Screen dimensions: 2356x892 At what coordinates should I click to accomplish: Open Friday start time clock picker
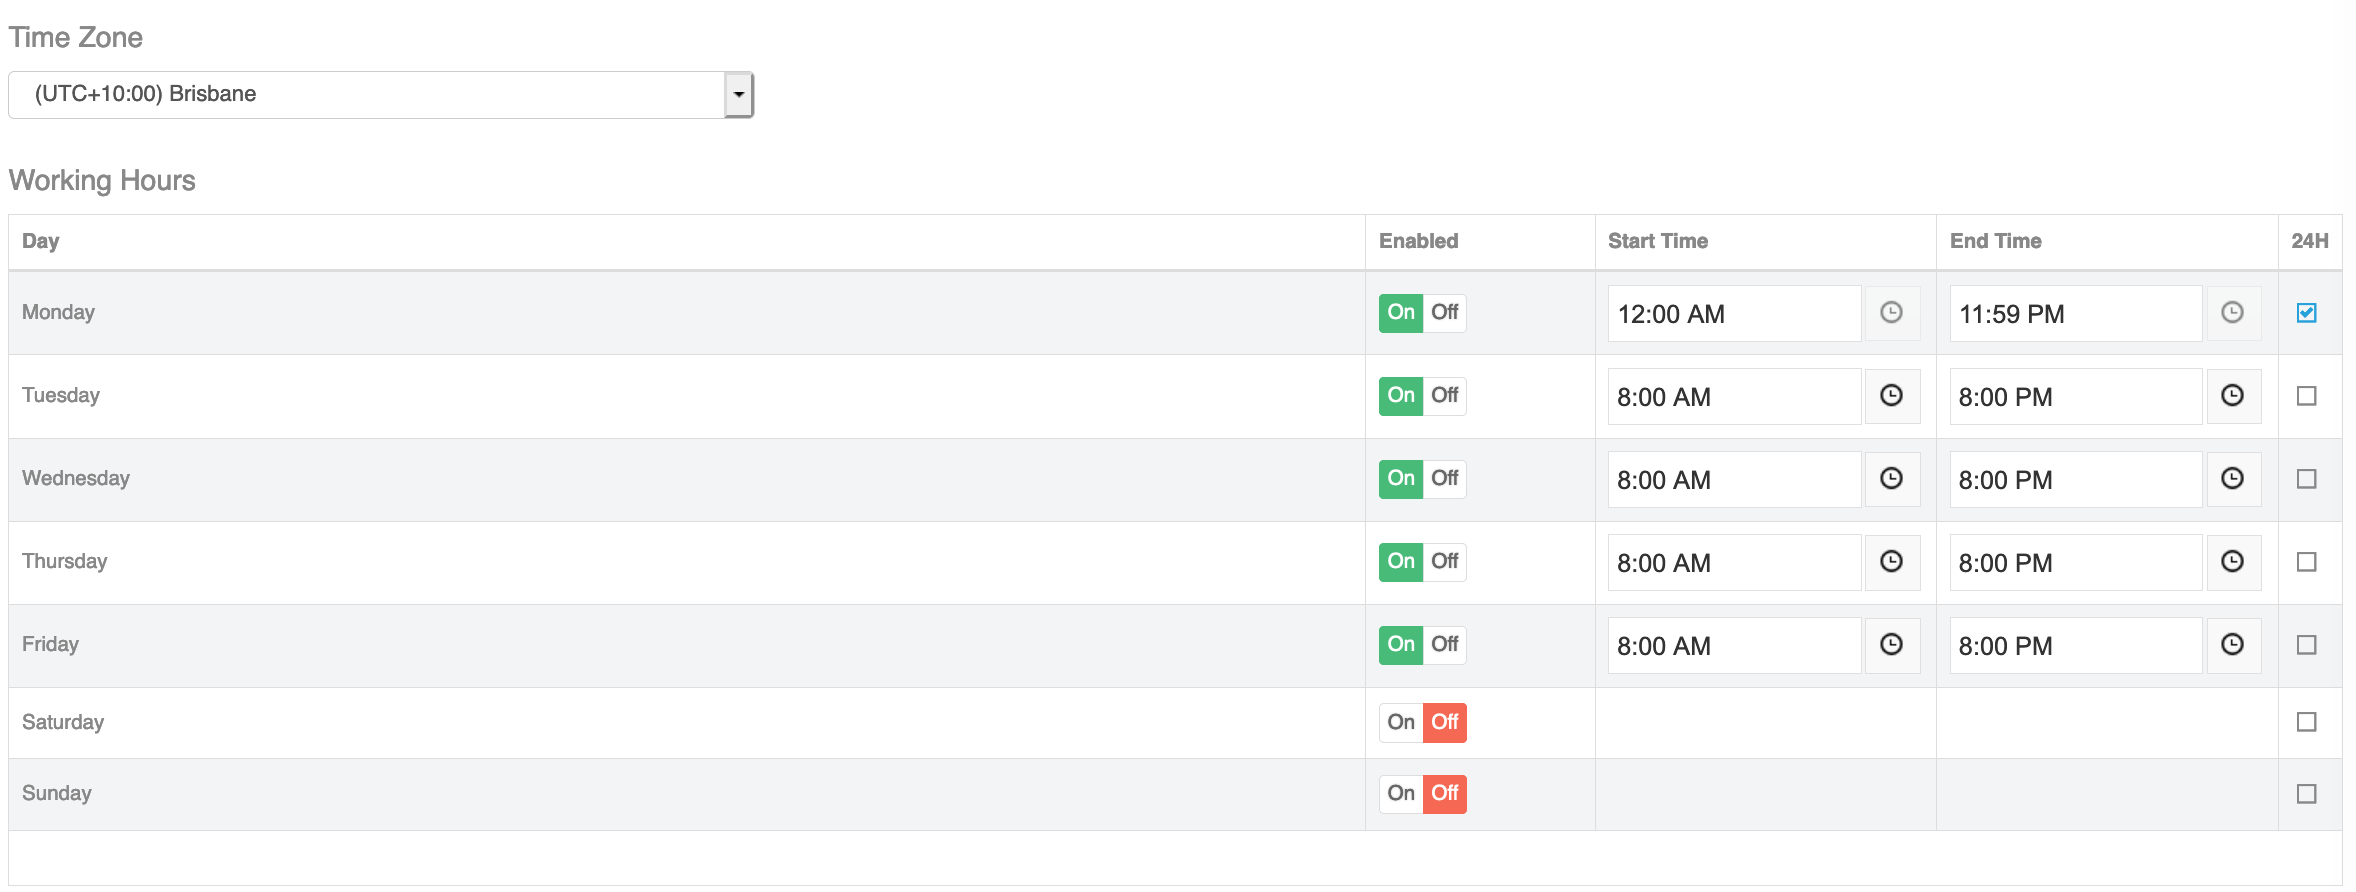tap(1891, 645)
